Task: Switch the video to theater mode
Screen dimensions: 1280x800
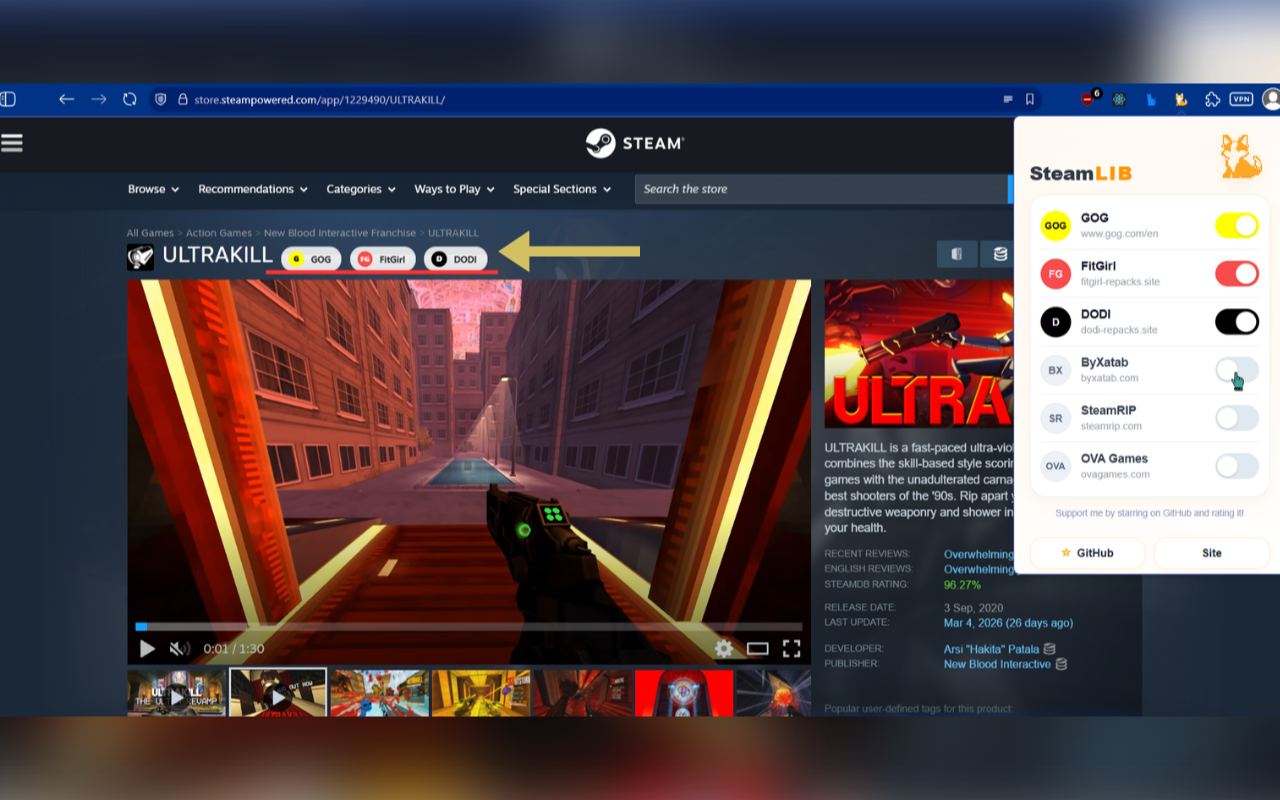Action: [x=757, y=649]
